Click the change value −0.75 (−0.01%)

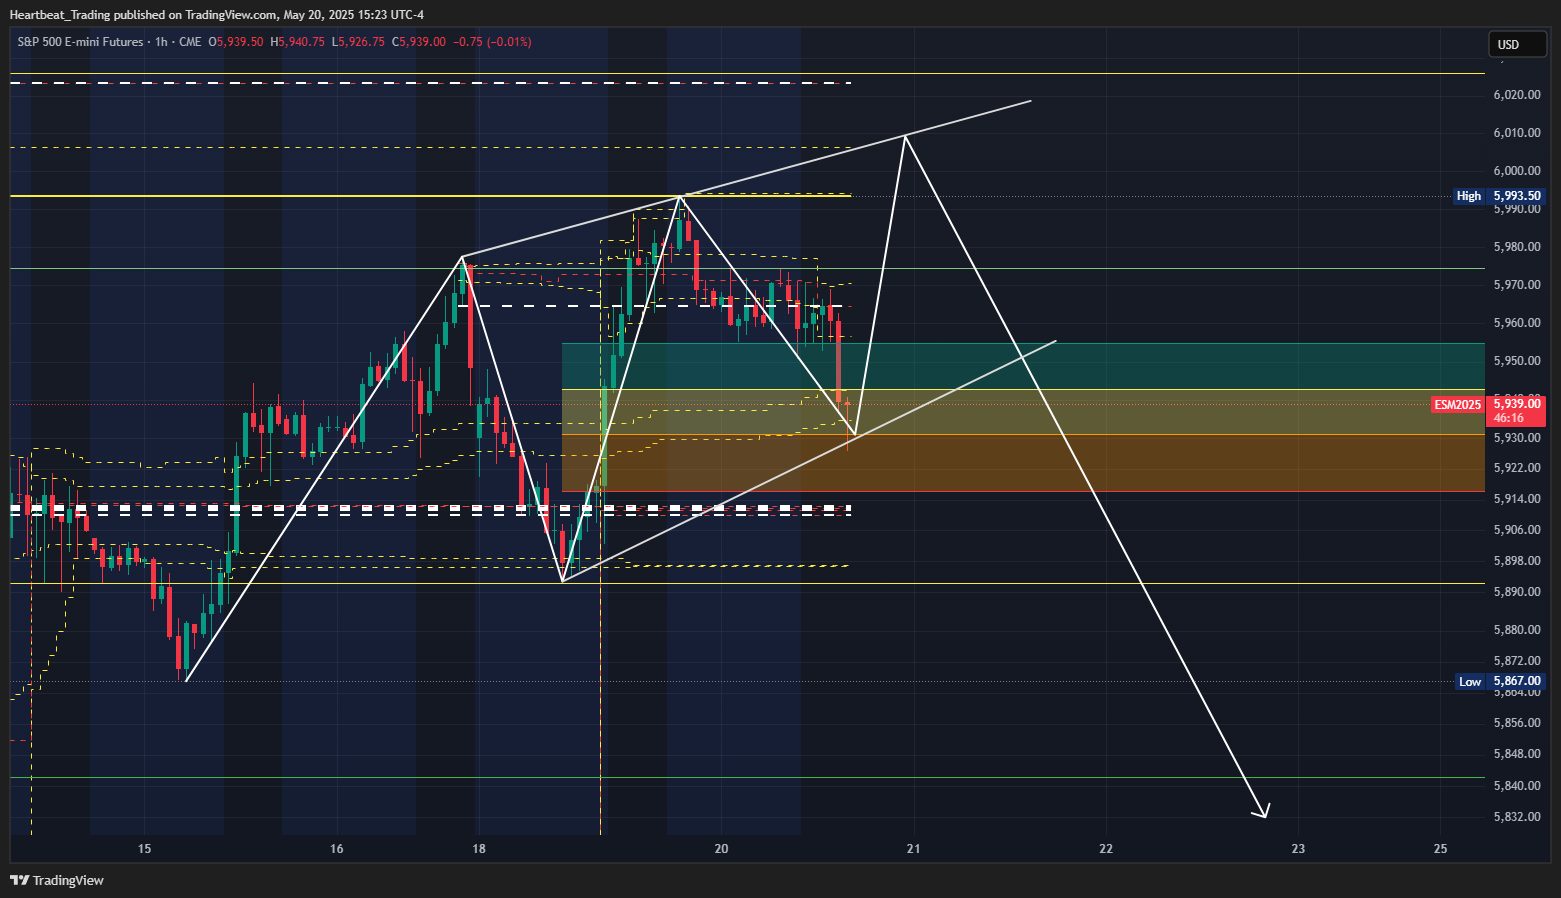(x=492, y=42)
